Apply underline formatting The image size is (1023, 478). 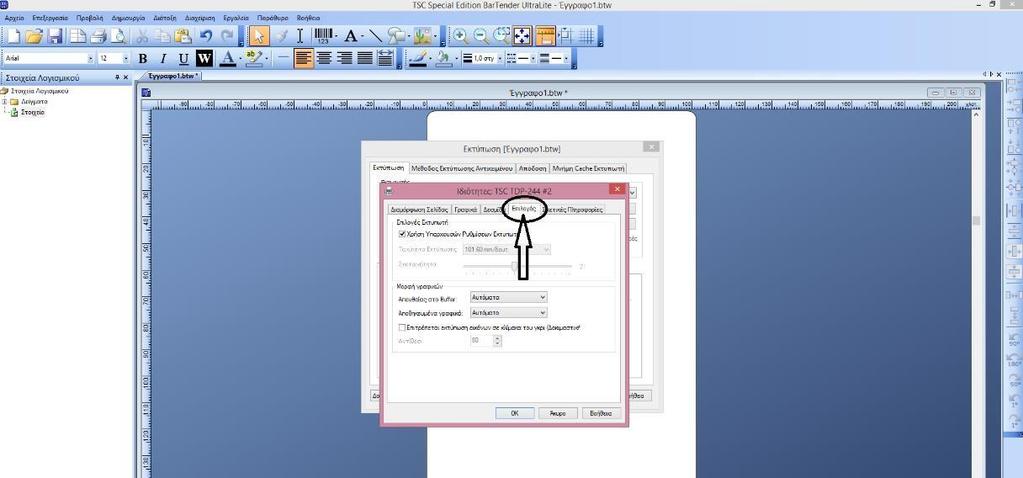click(x=183, y=59)
